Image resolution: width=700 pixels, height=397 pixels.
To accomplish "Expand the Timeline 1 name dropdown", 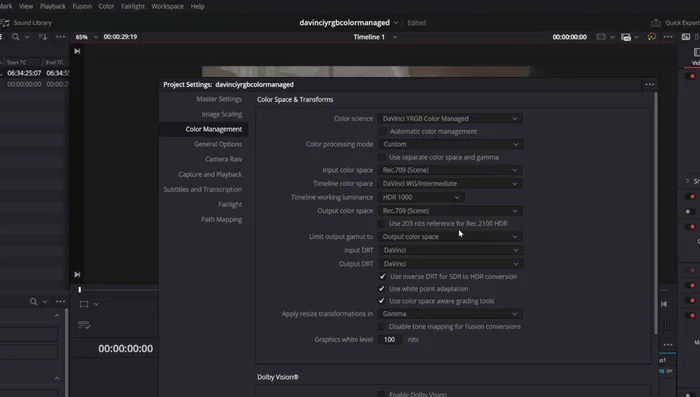I will click(395, 37).
